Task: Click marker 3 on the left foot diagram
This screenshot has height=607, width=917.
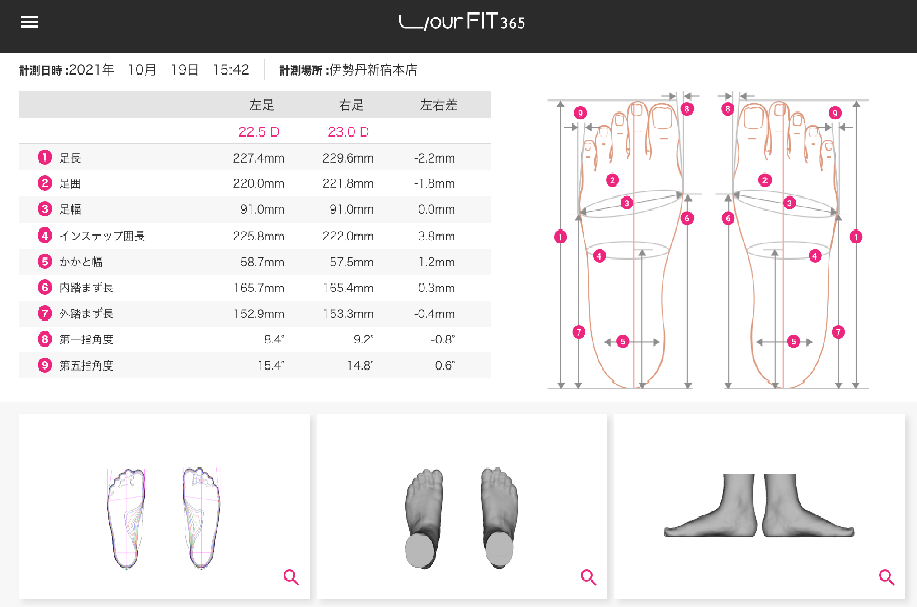Action: click(627, 203)
